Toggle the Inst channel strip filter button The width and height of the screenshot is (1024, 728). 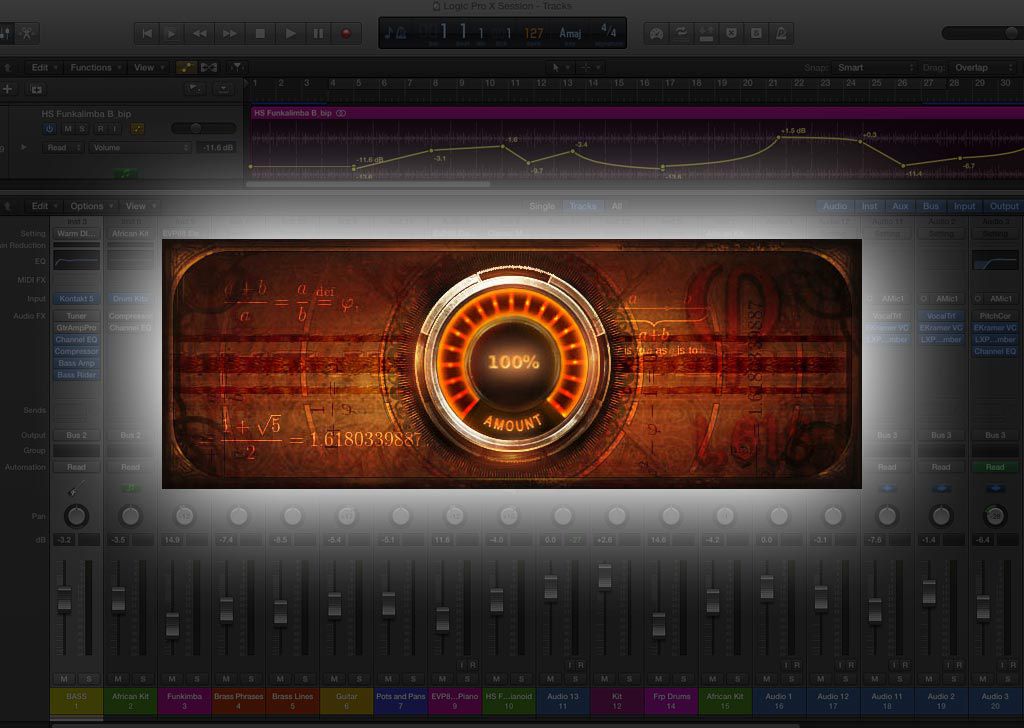coord(869,206)
